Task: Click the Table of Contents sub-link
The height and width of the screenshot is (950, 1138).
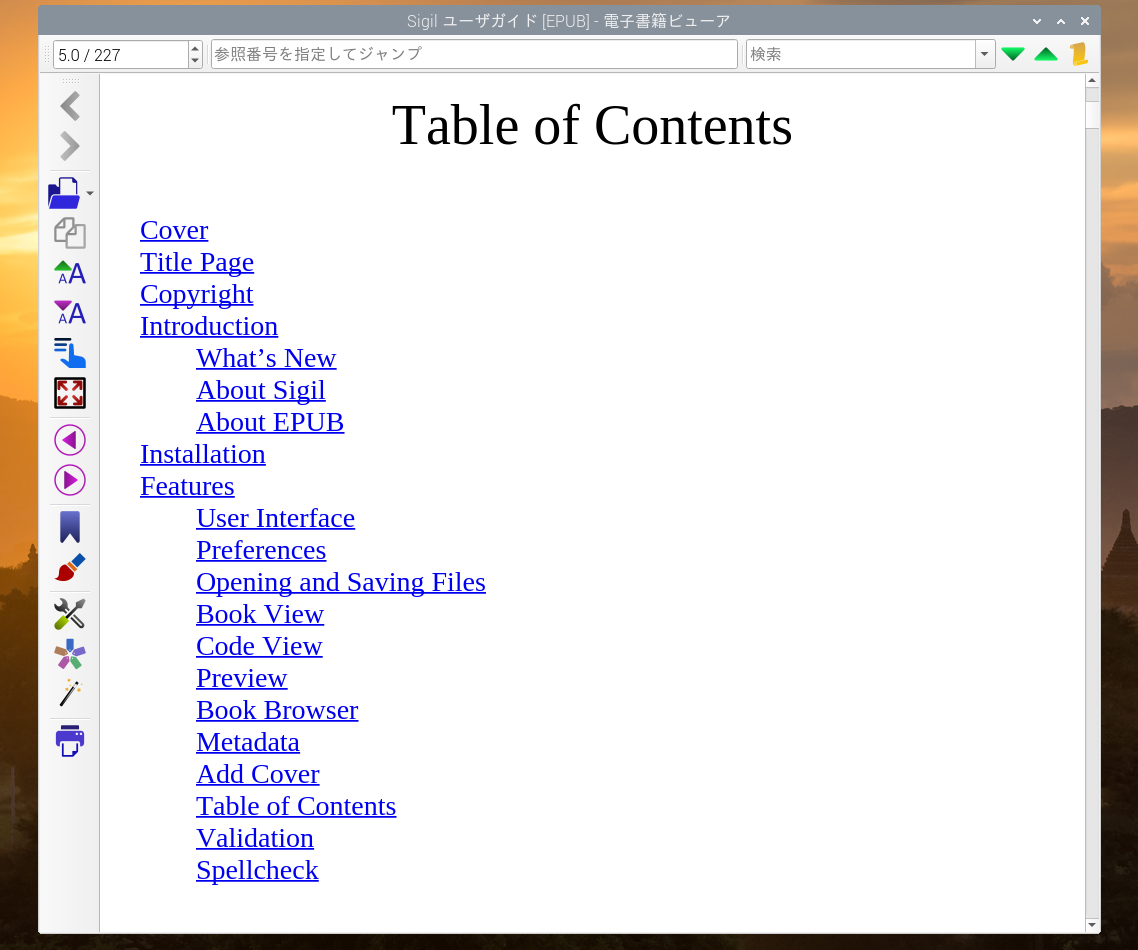Action: (296, 805)
